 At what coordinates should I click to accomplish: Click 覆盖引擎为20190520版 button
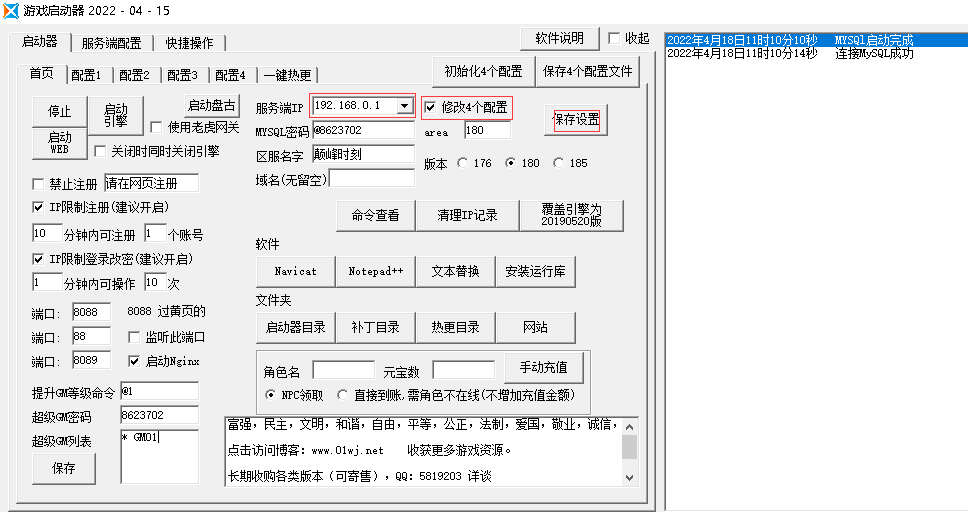572,216
